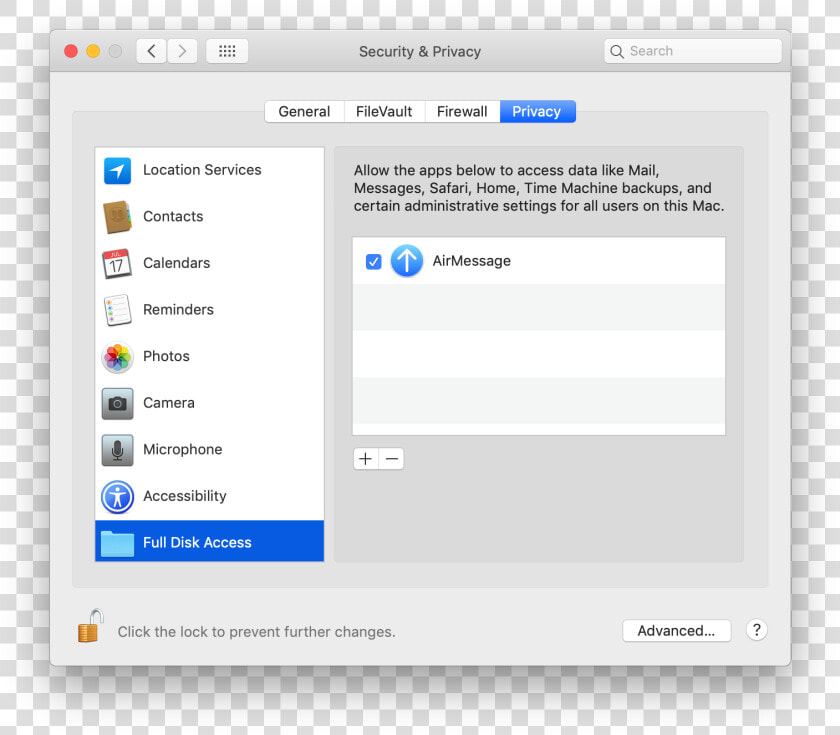Open help with the question mark button
This screenshot has width=840, height=735.
coord(756,630)
